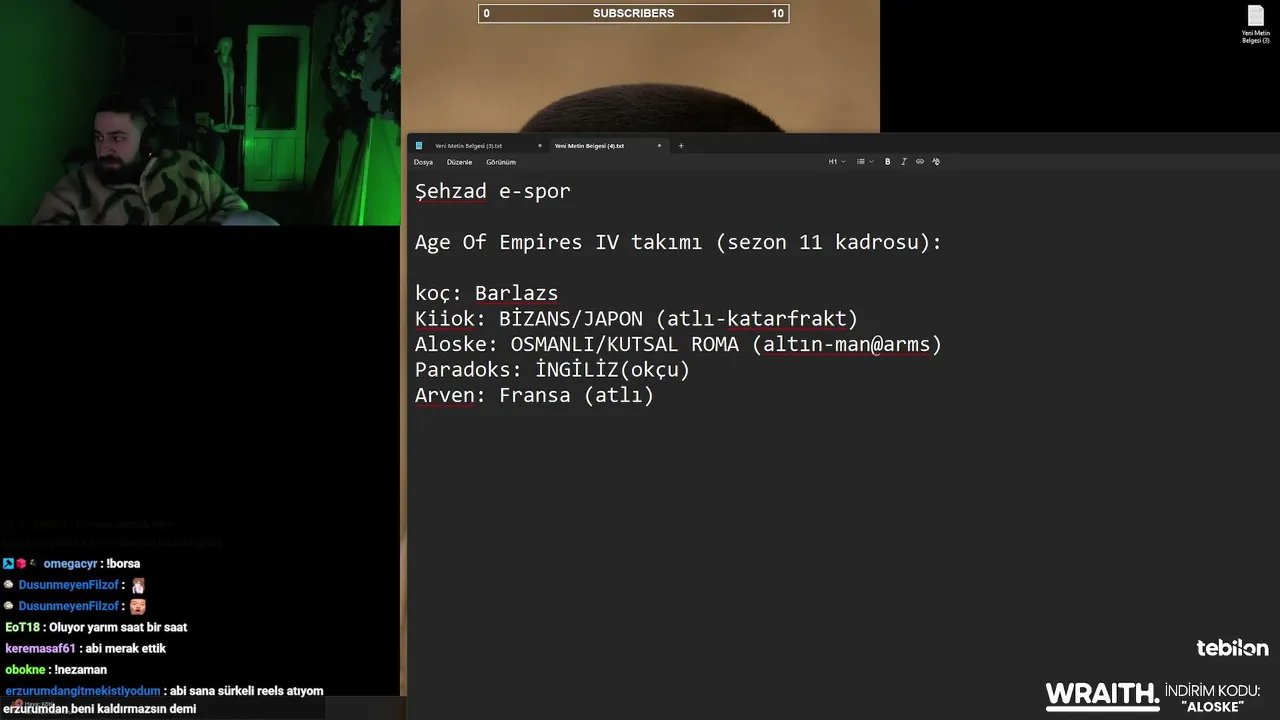Open the list style dropdown
1280x720 pixels.
(865, 162)
